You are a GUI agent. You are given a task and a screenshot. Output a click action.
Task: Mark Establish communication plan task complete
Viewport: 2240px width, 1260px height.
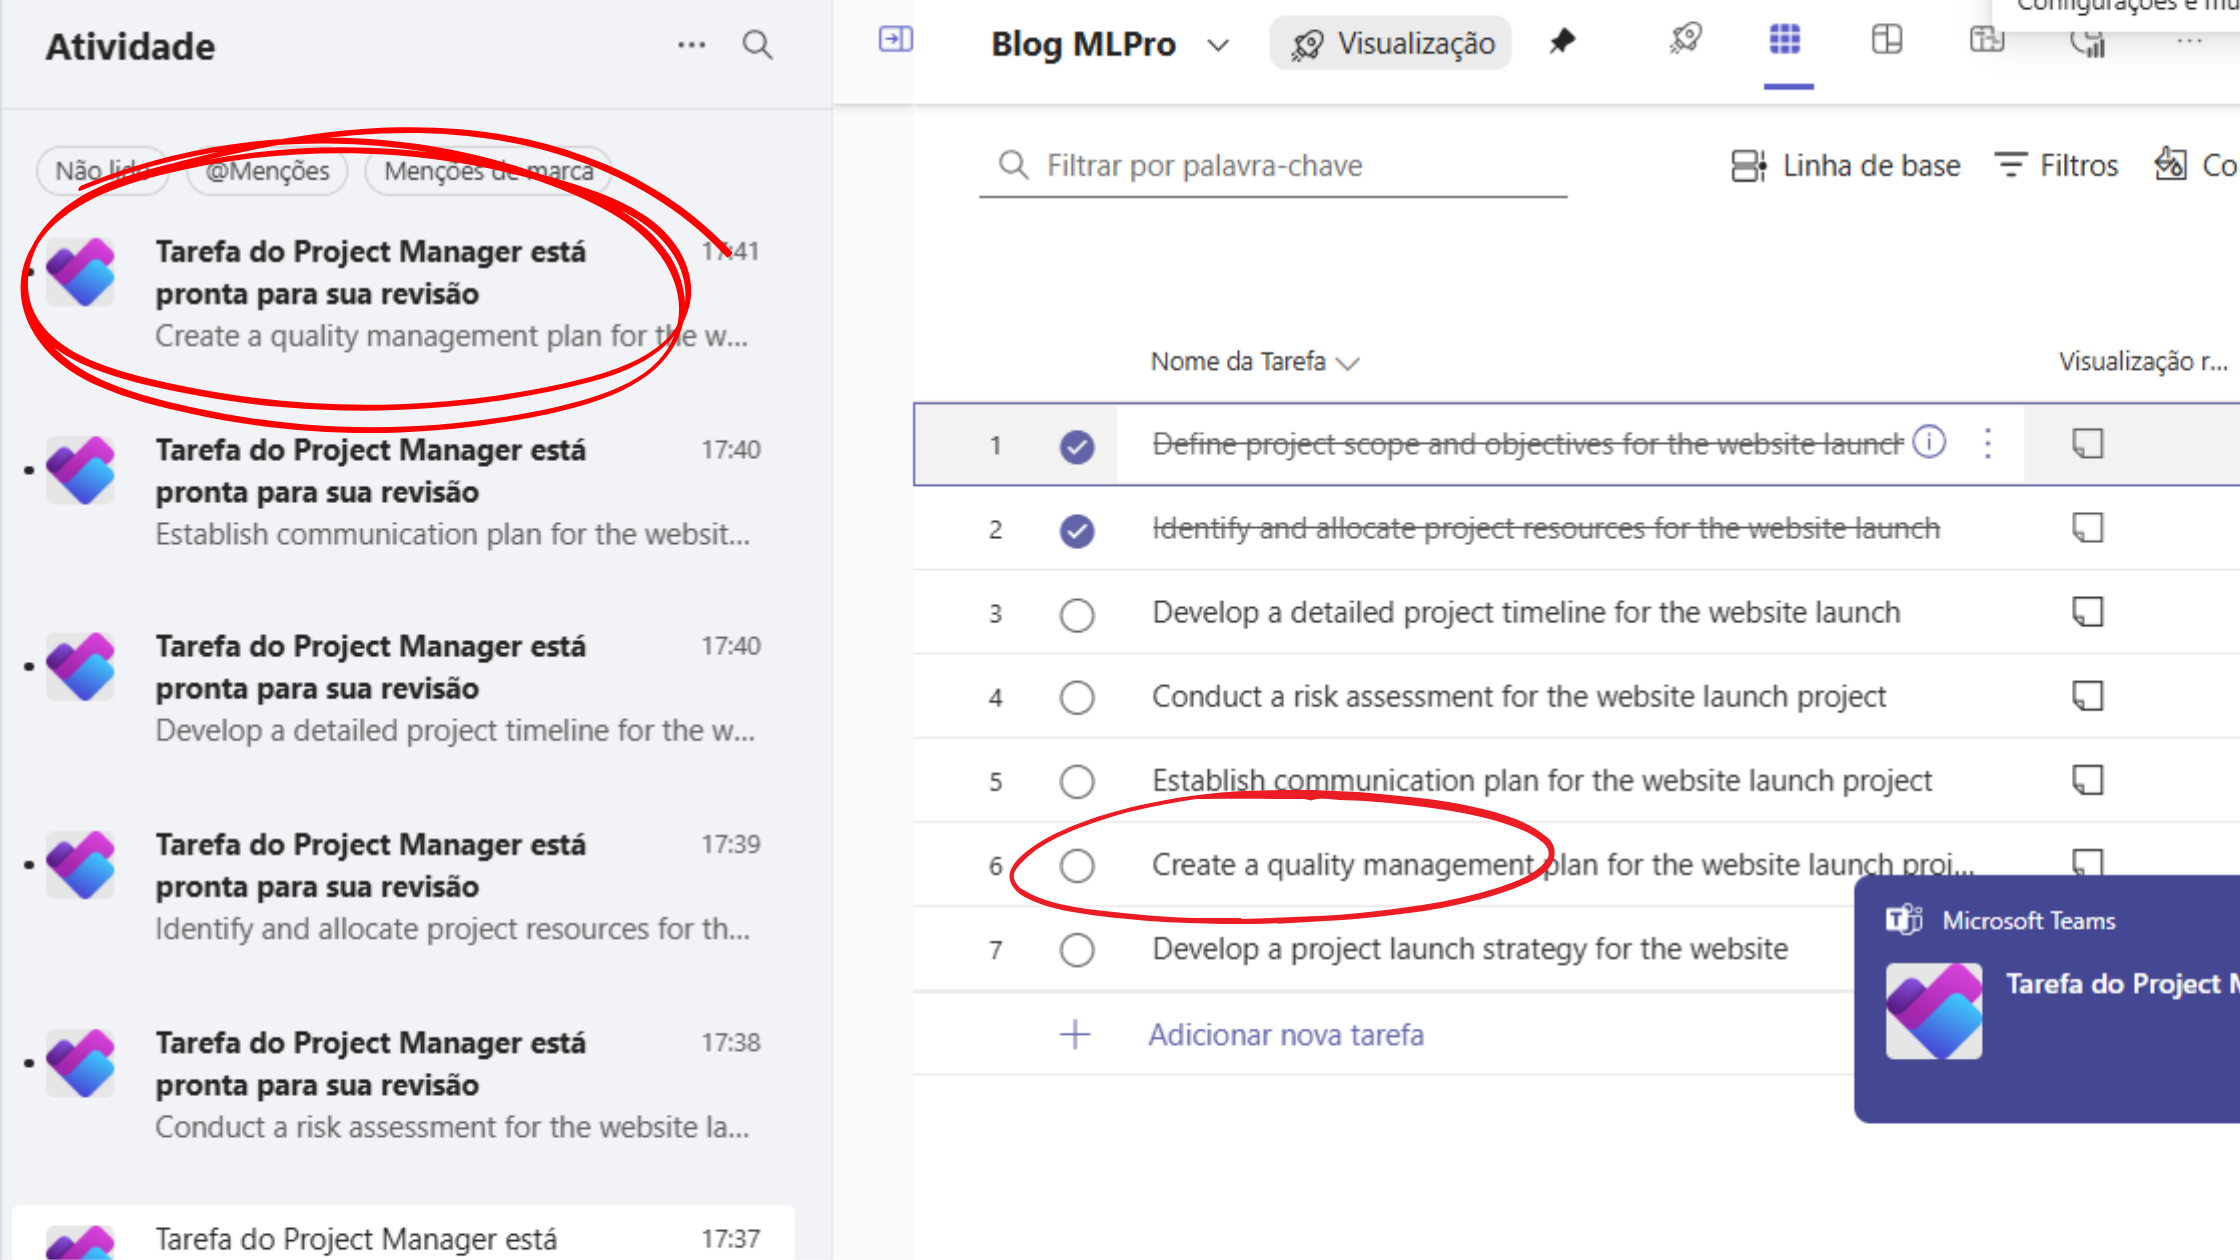1077,782
